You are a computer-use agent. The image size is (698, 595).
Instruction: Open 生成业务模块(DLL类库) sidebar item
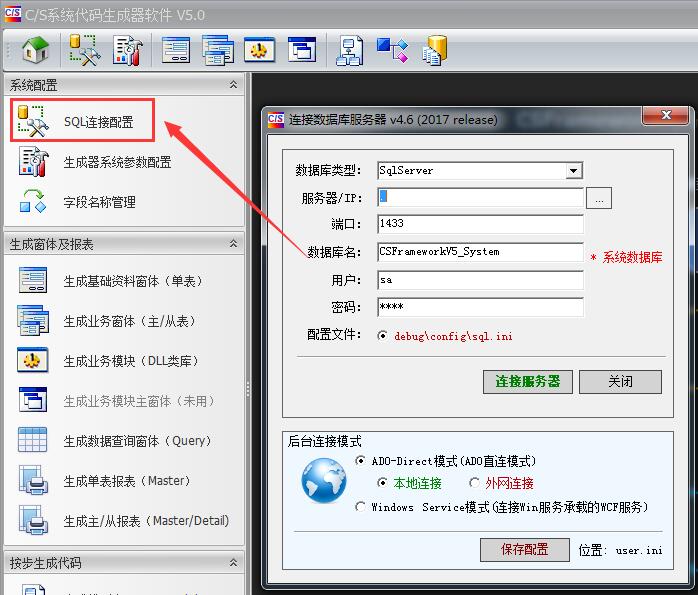point(130,361)
